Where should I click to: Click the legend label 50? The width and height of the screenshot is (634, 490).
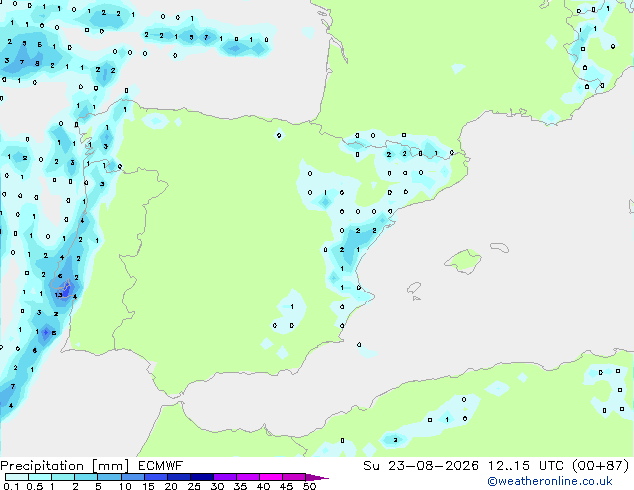310,486
